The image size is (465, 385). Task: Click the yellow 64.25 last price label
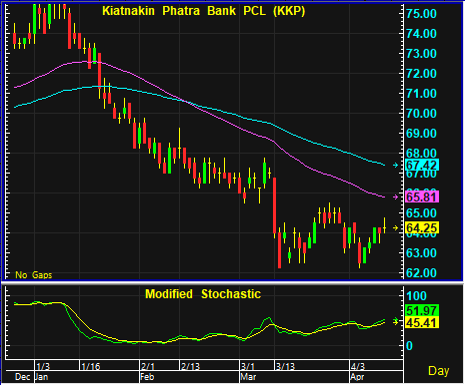[x=422, y=228]
